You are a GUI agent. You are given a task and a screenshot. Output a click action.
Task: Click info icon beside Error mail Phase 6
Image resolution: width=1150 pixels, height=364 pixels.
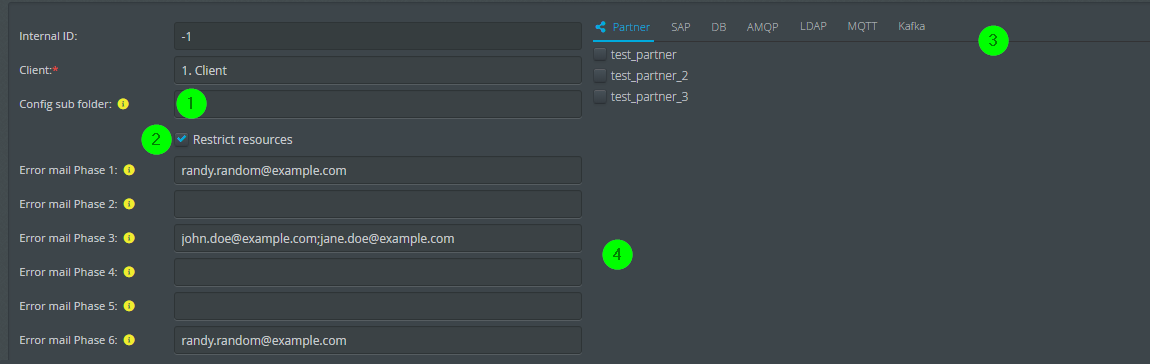[129, 340]
